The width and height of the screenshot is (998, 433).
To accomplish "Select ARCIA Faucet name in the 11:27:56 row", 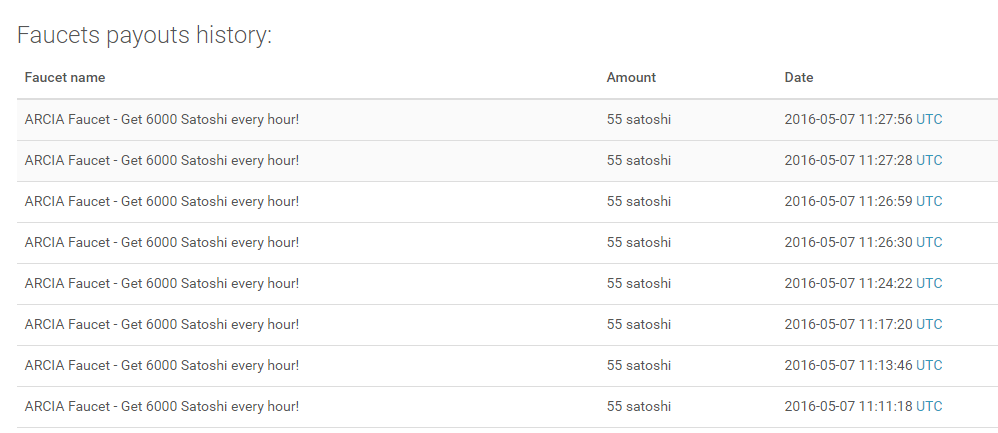I will coord(162,120).
